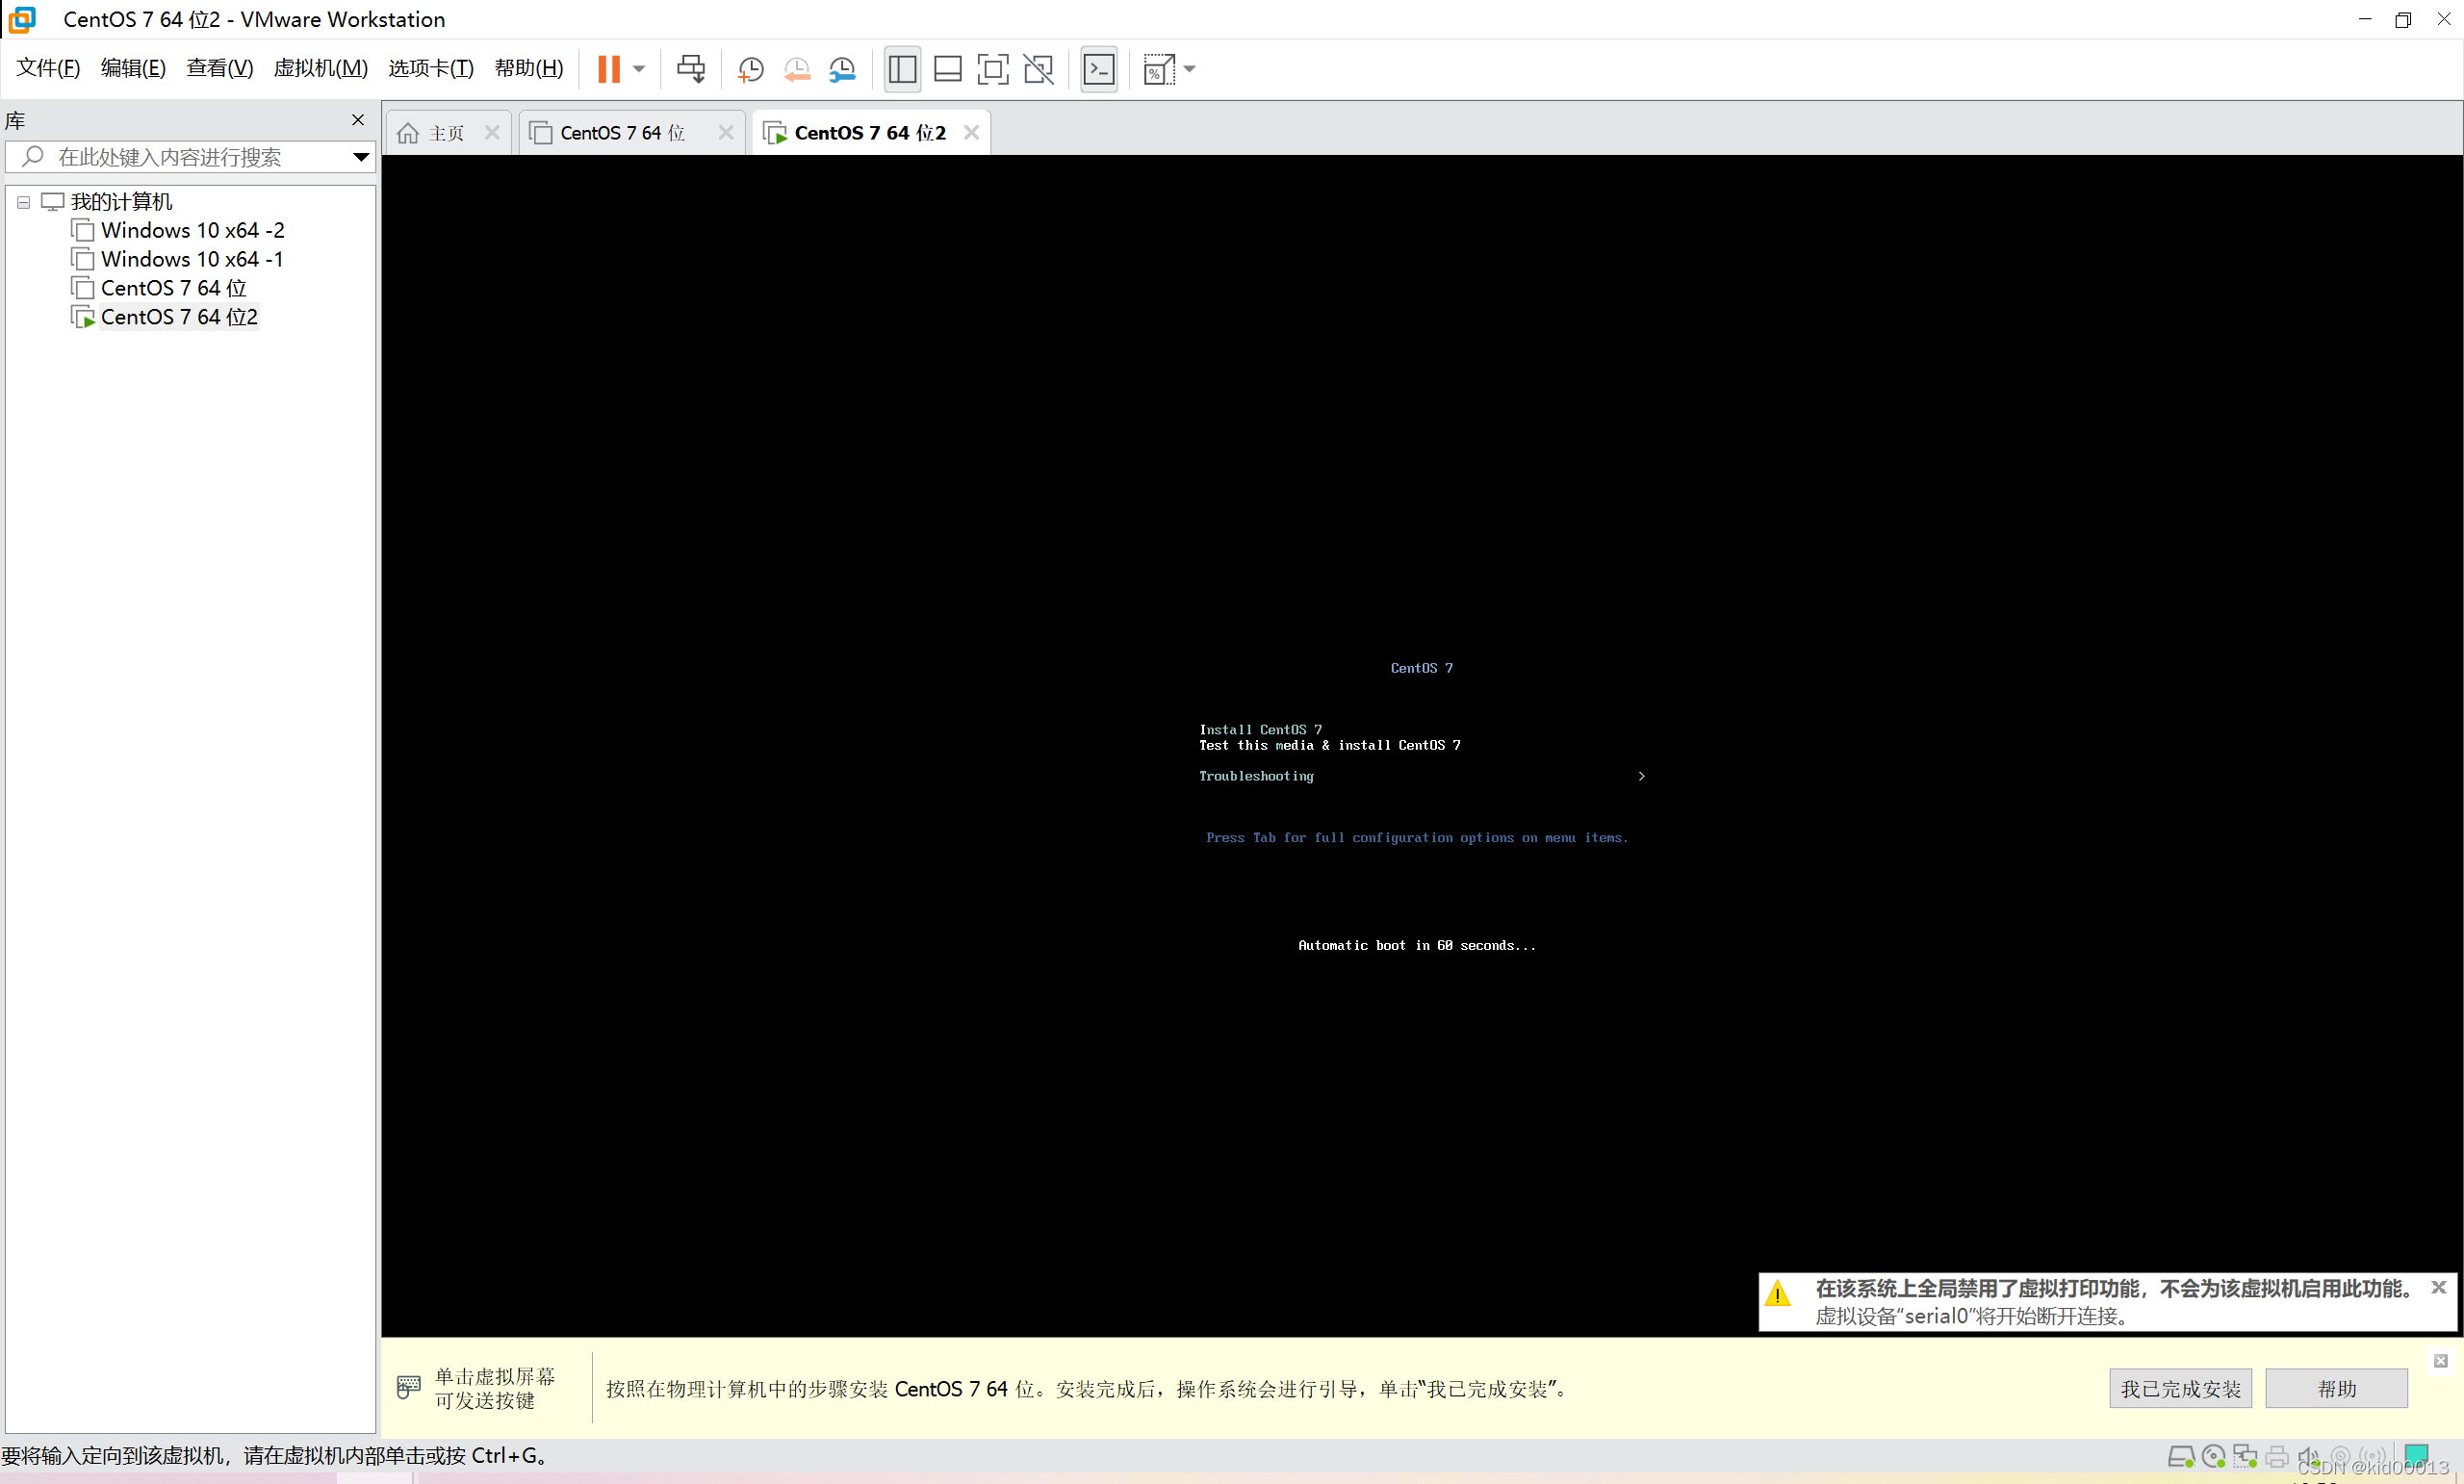Click the 我已完成安装 button
Viewport: 2464px width, 1484px height.
[x=2180, y=1388]
